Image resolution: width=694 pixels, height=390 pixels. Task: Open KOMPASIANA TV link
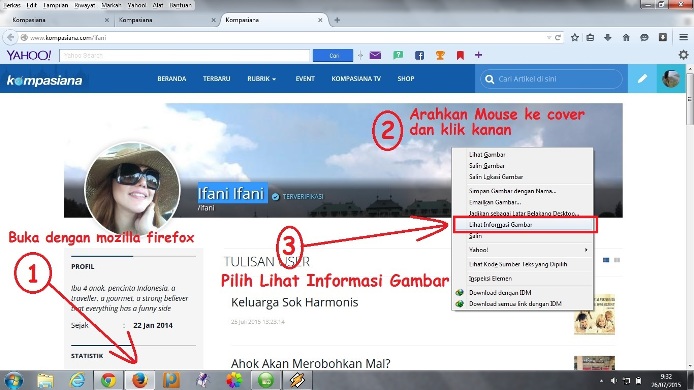pos(356,79)
